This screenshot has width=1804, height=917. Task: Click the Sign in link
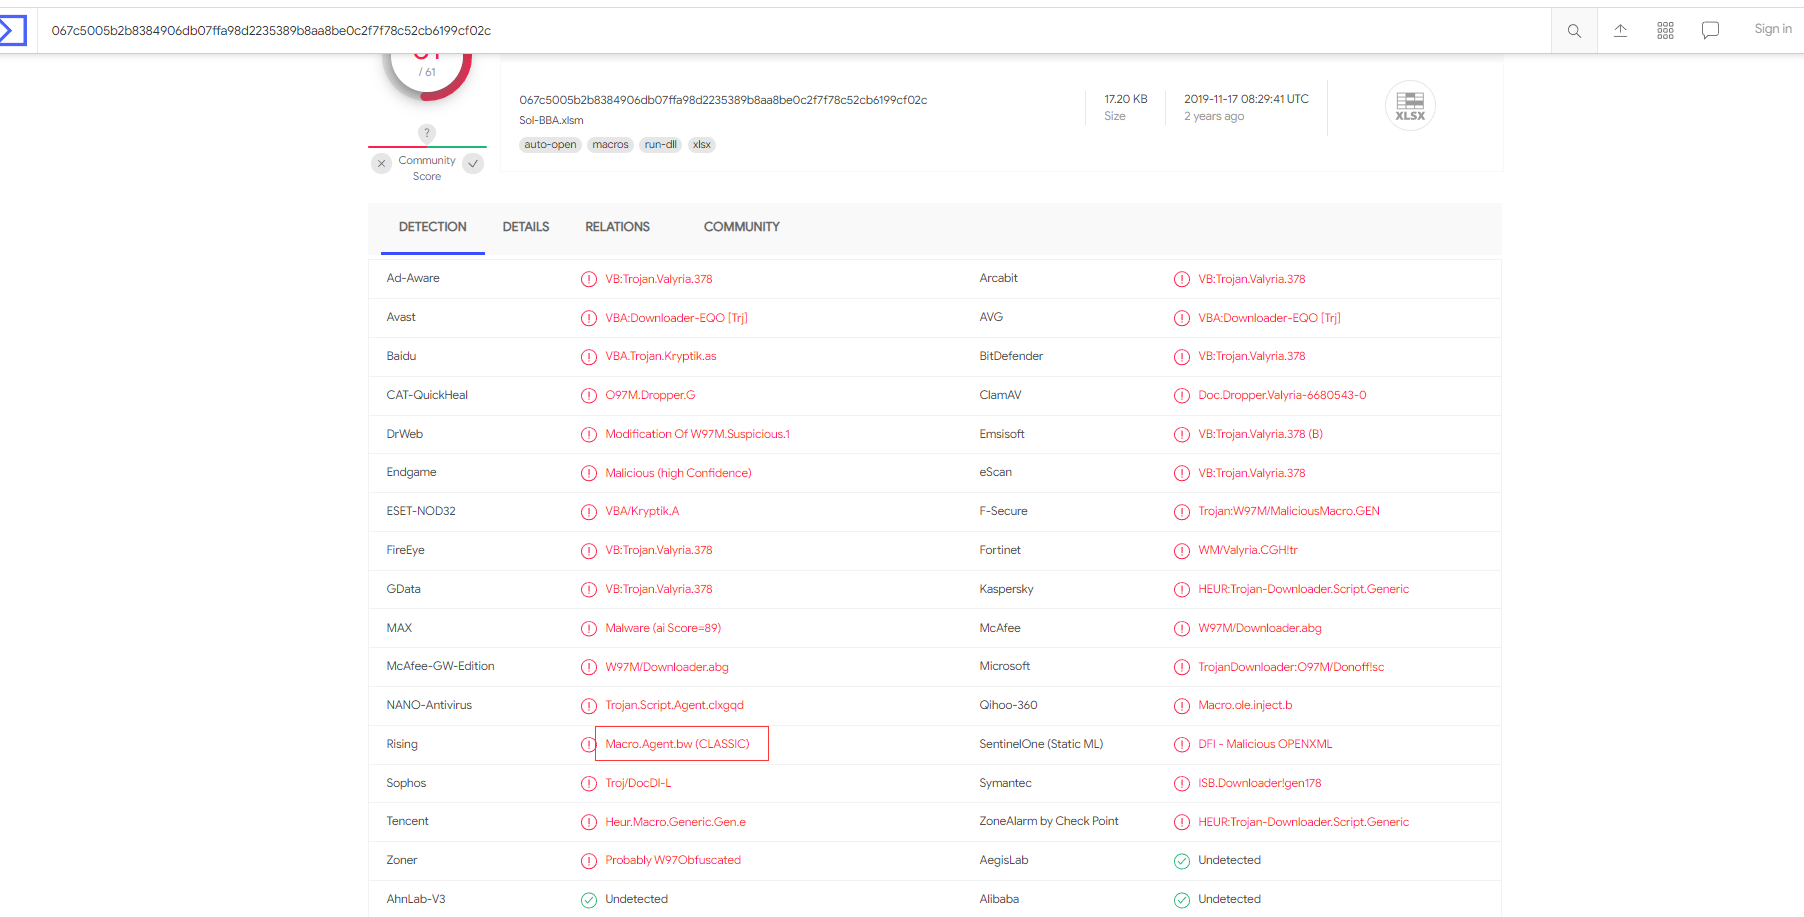click(1772, 29)
